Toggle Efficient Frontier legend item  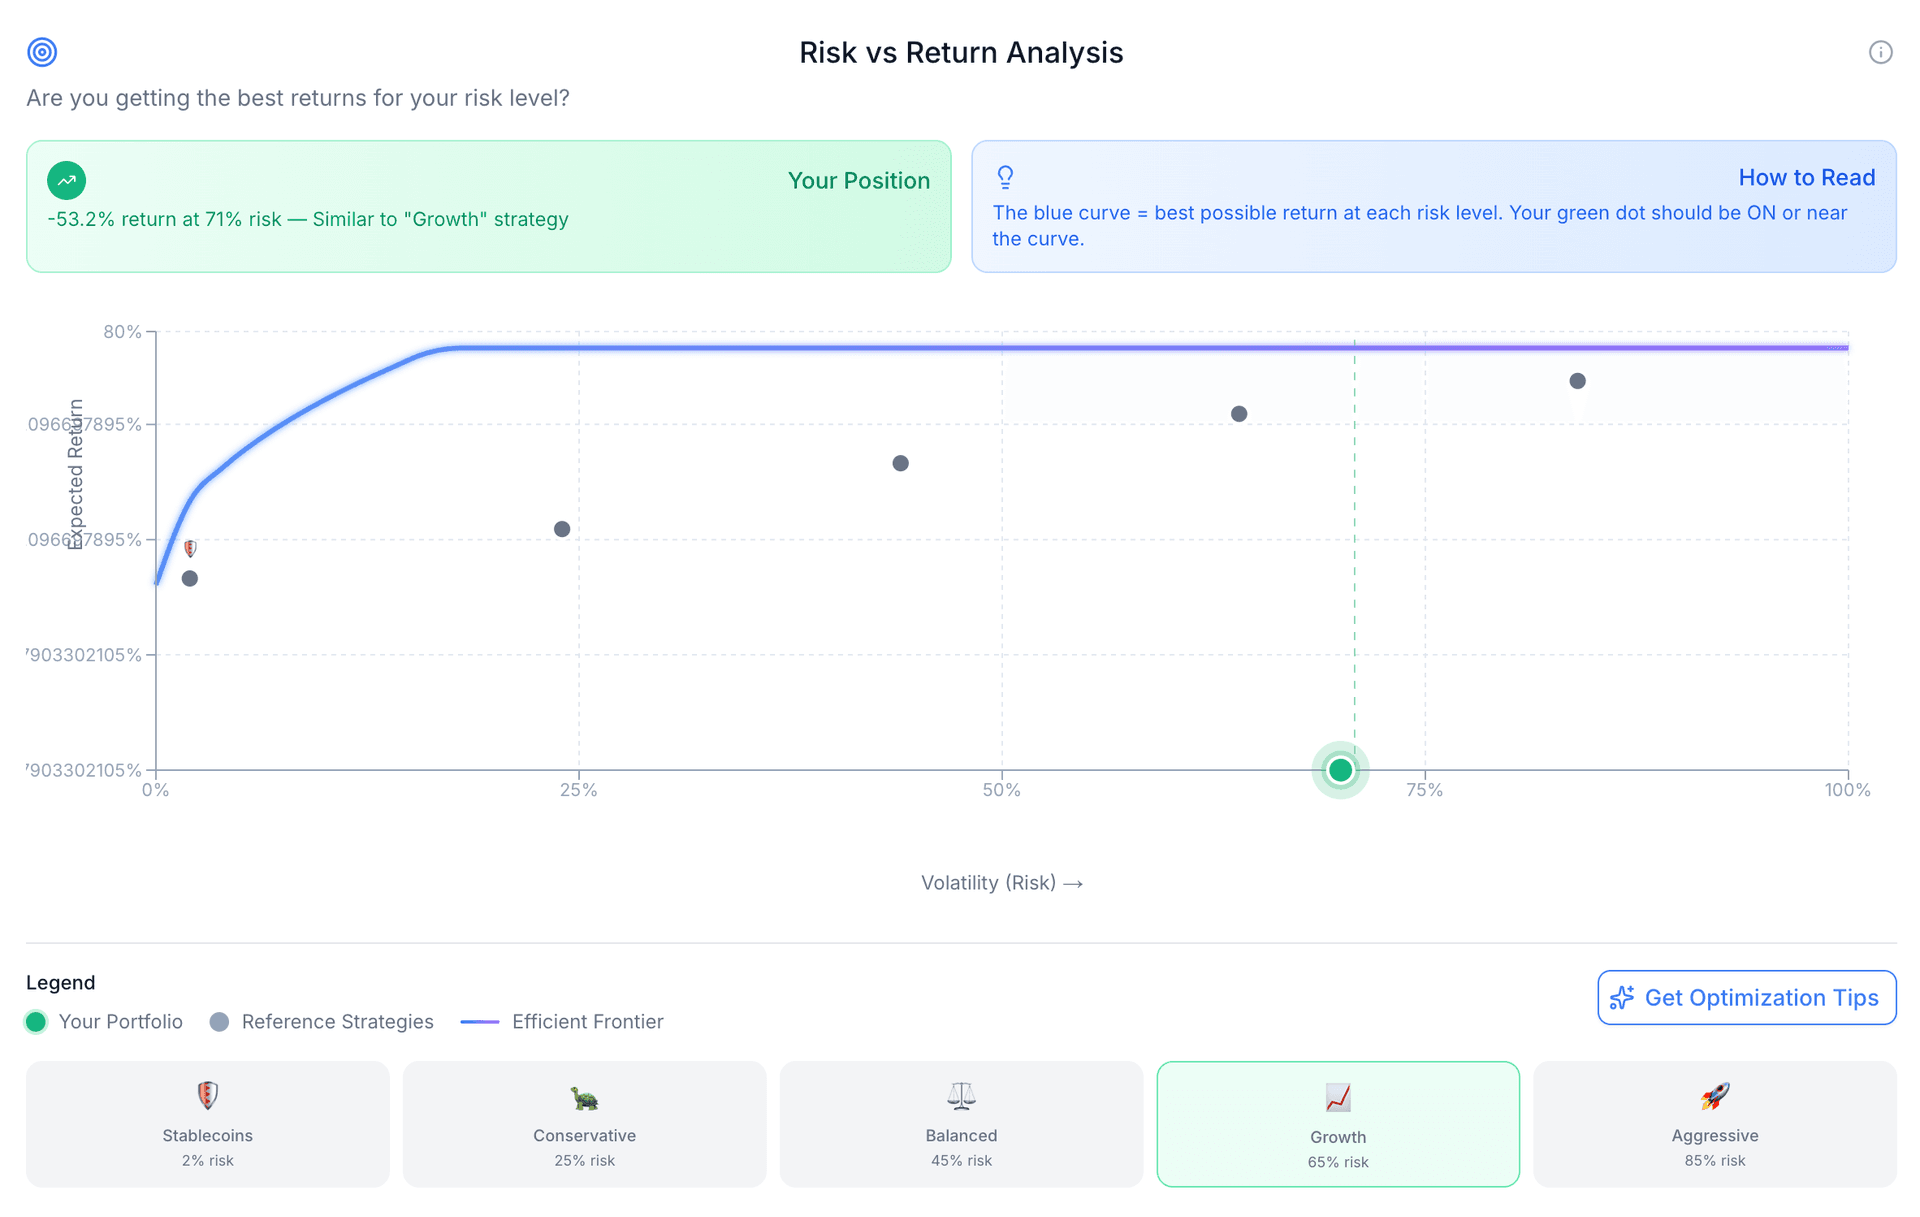coord(562,1021)
